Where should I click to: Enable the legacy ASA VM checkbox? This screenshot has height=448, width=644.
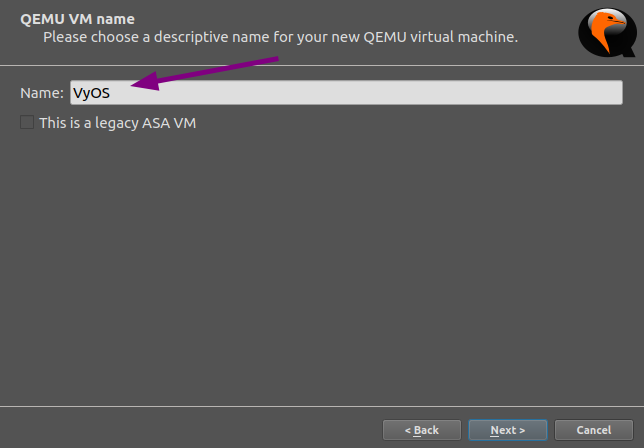pos(27,123)
